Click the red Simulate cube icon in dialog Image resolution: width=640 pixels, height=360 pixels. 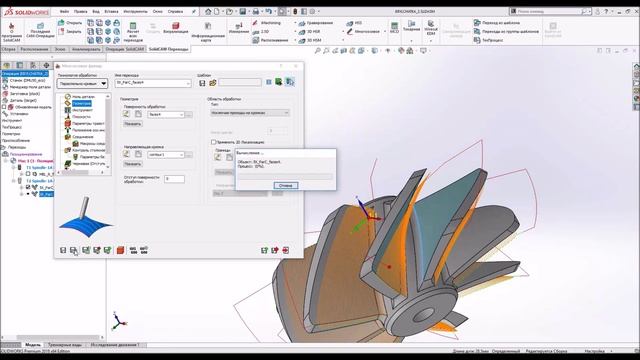(x=120, y=250)
